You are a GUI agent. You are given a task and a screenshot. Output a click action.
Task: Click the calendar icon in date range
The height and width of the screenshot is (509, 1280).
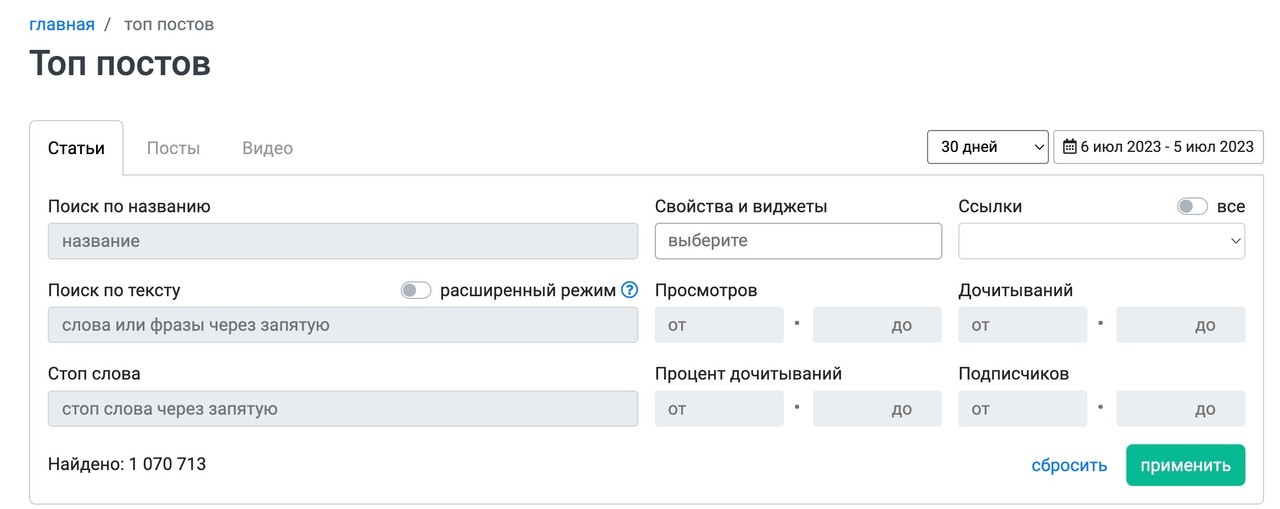(1069, 147)
